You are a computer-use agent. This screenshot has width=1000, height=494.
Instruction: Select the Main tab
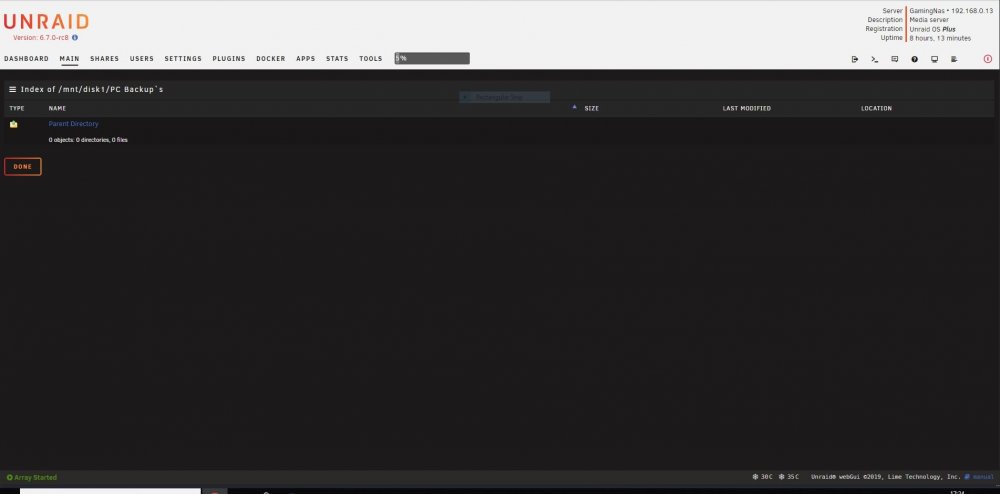(70, 59)
